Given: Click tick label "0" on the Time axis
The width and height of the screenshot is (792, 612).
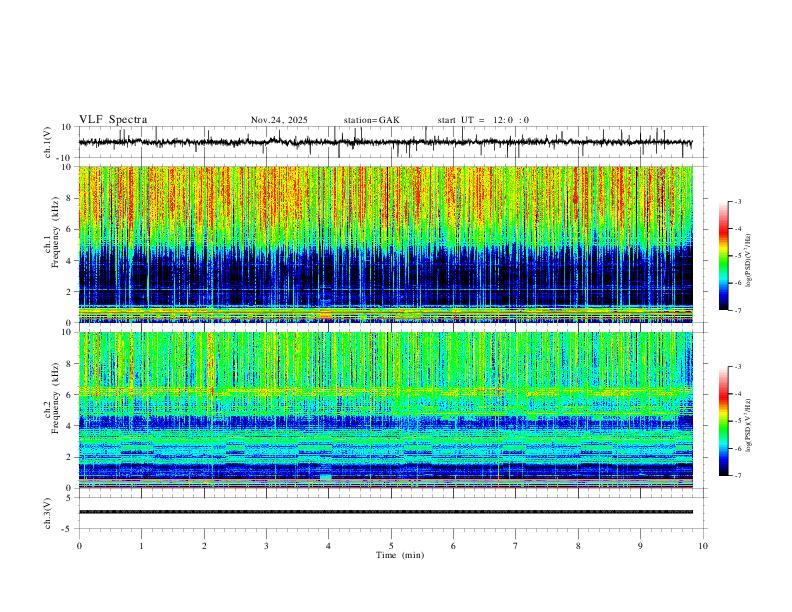Looking at the screenshot, I should (79, 546).
